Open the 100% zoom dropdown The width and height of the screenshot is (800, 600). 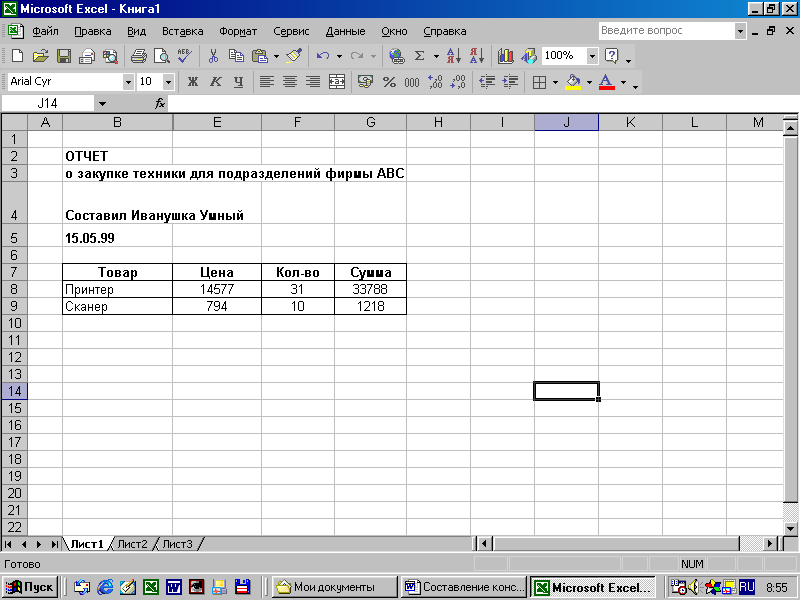click(x=592, y=56)
